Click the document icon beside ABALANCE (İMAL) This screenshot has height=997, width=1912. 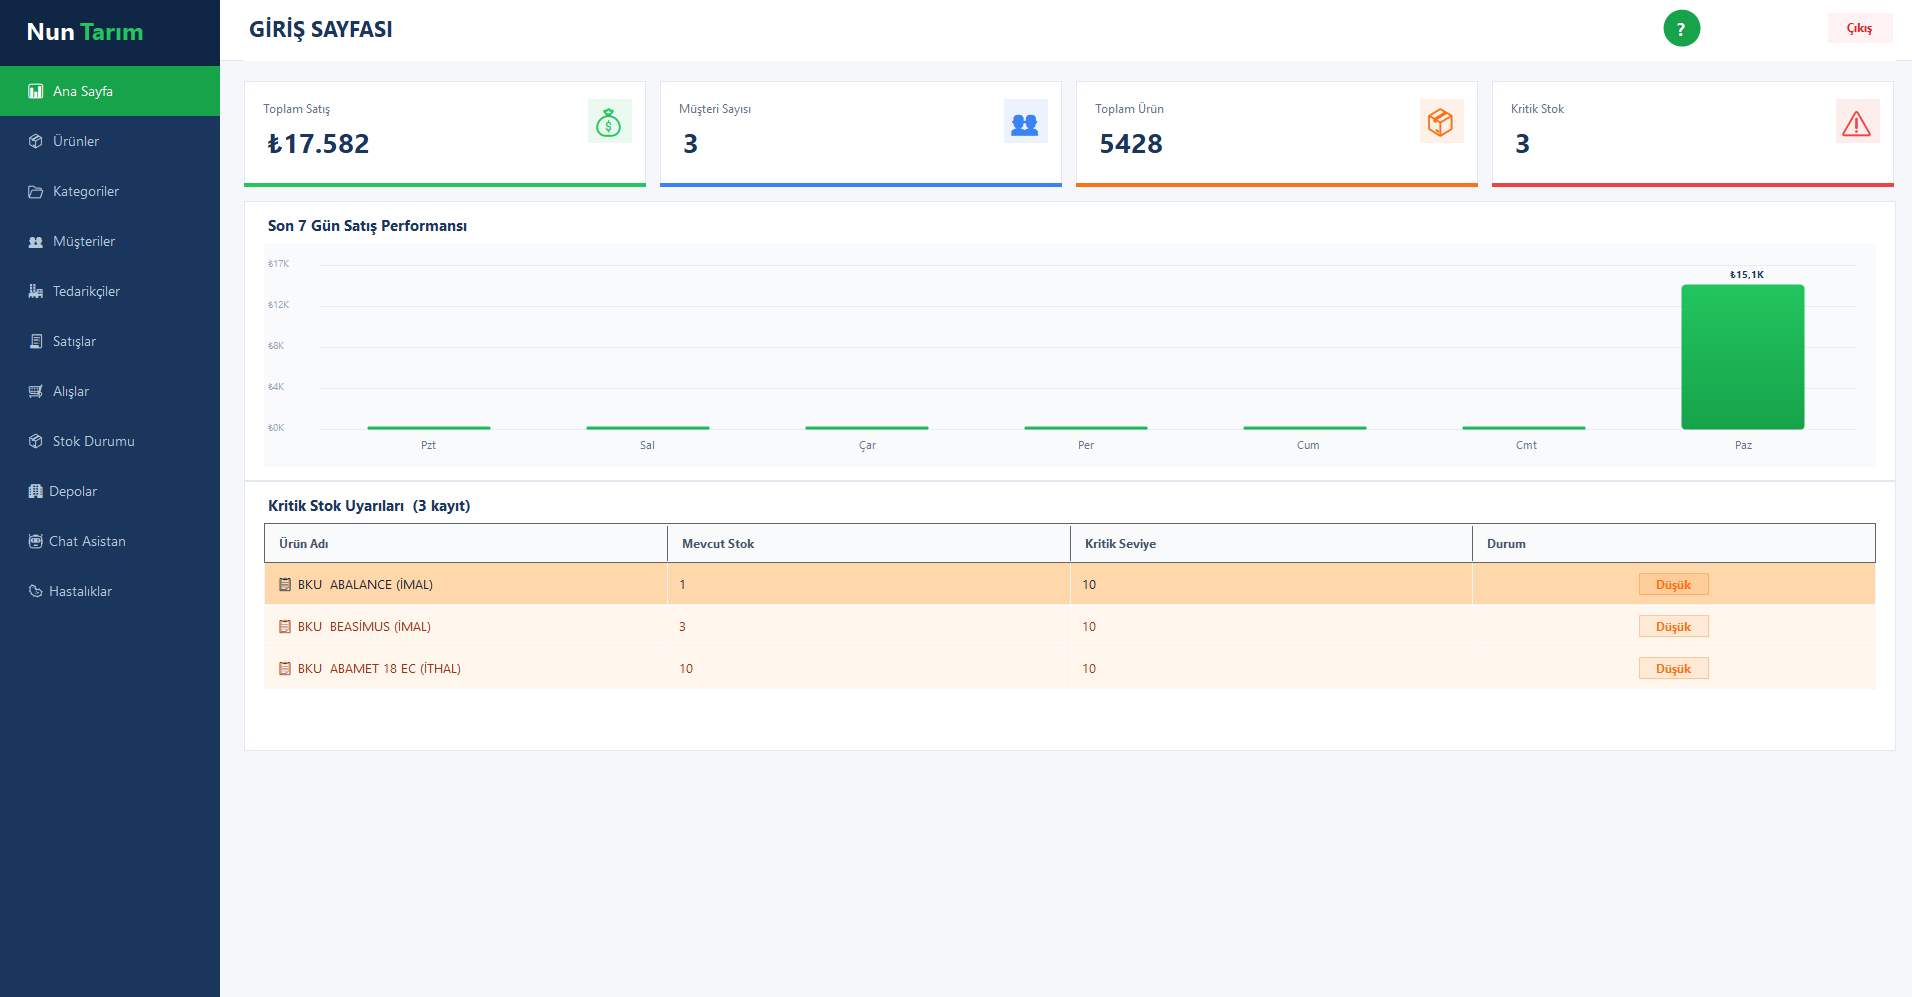(285, 585)
